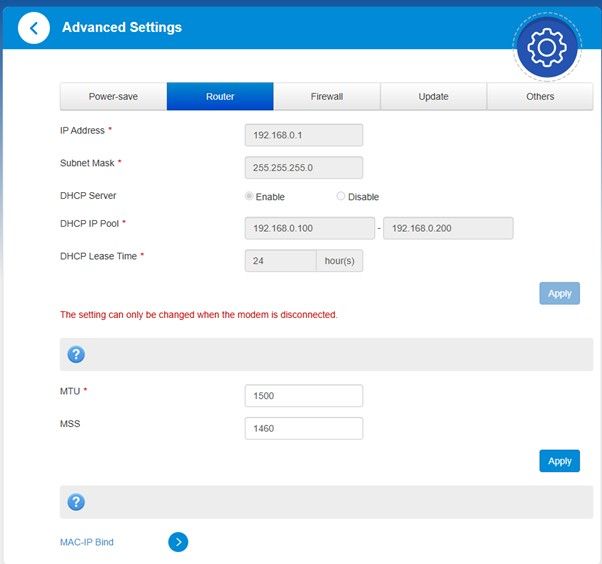Click the MSS input field

click(303, 429)
